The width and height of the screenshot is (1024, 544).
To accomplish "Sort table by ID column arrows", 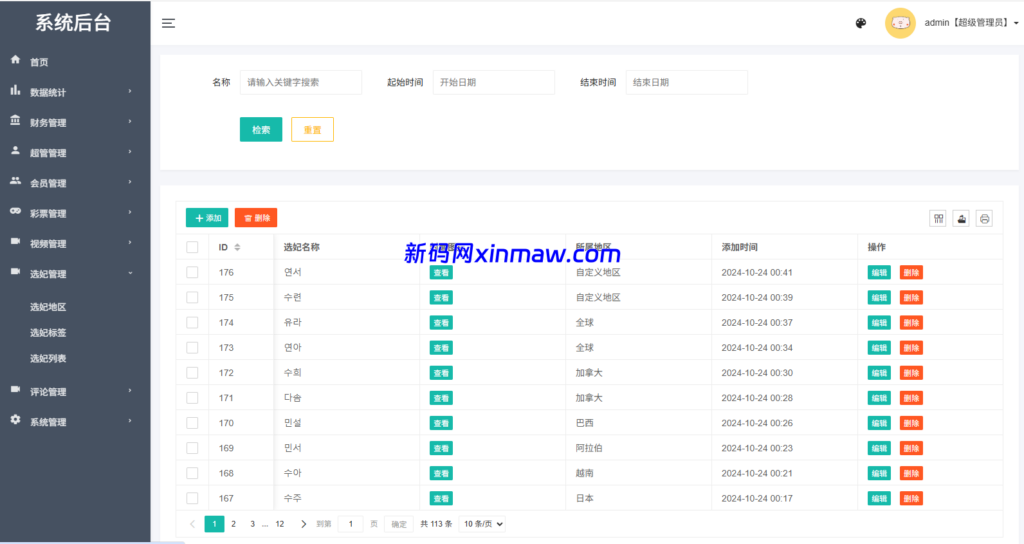I will [x=237, y=247].
